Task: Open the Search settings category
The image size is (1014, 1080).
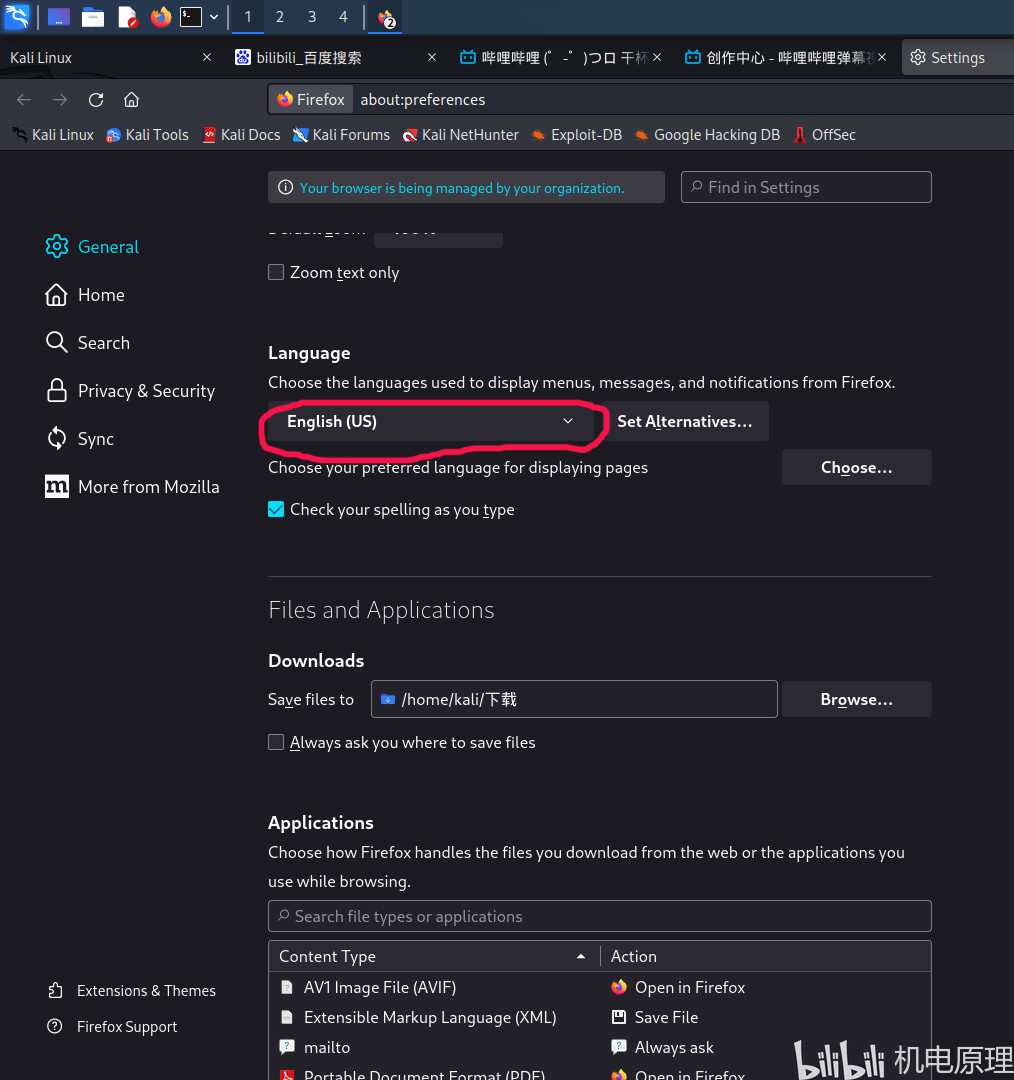Action: tap(87, 343)
